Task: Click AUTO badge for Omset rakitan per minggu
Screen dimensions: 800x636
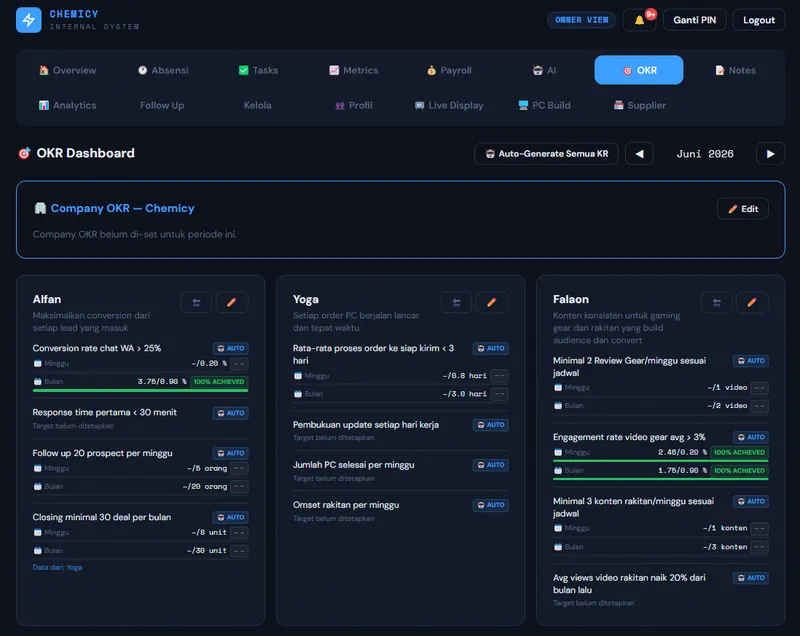Action: click(491, 505)
